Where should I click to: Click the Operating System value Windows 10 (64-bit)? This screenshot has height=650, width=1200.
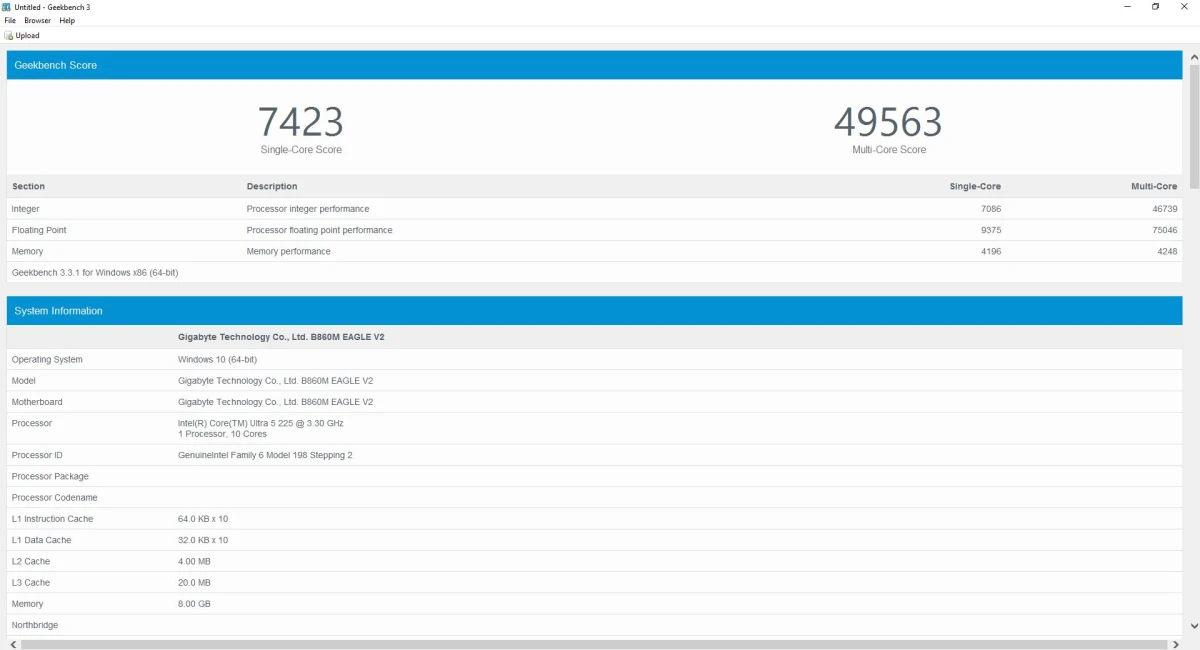[x=217, y=360]
